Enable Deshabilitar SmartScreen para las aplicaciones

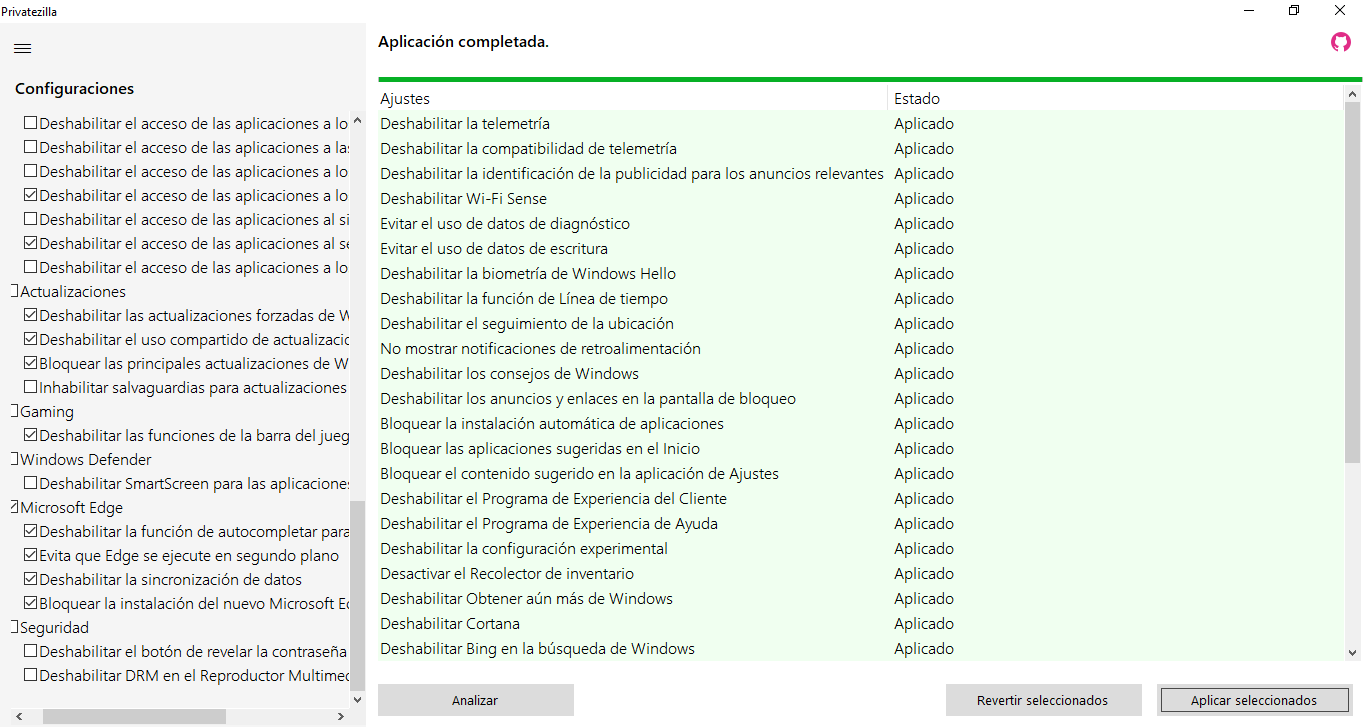pyautogui.click(x=31, y=484)
